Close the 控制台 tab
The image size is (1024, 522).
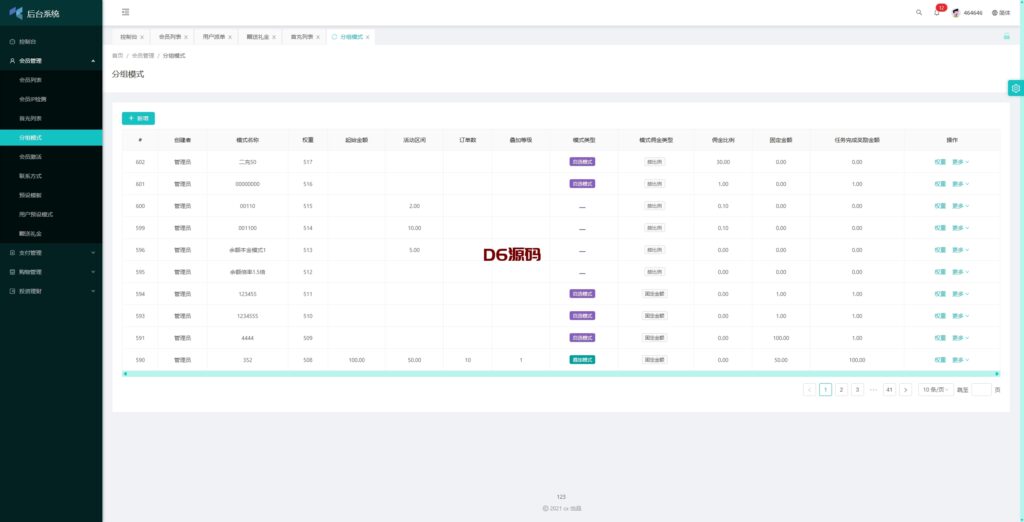point(142,37)
